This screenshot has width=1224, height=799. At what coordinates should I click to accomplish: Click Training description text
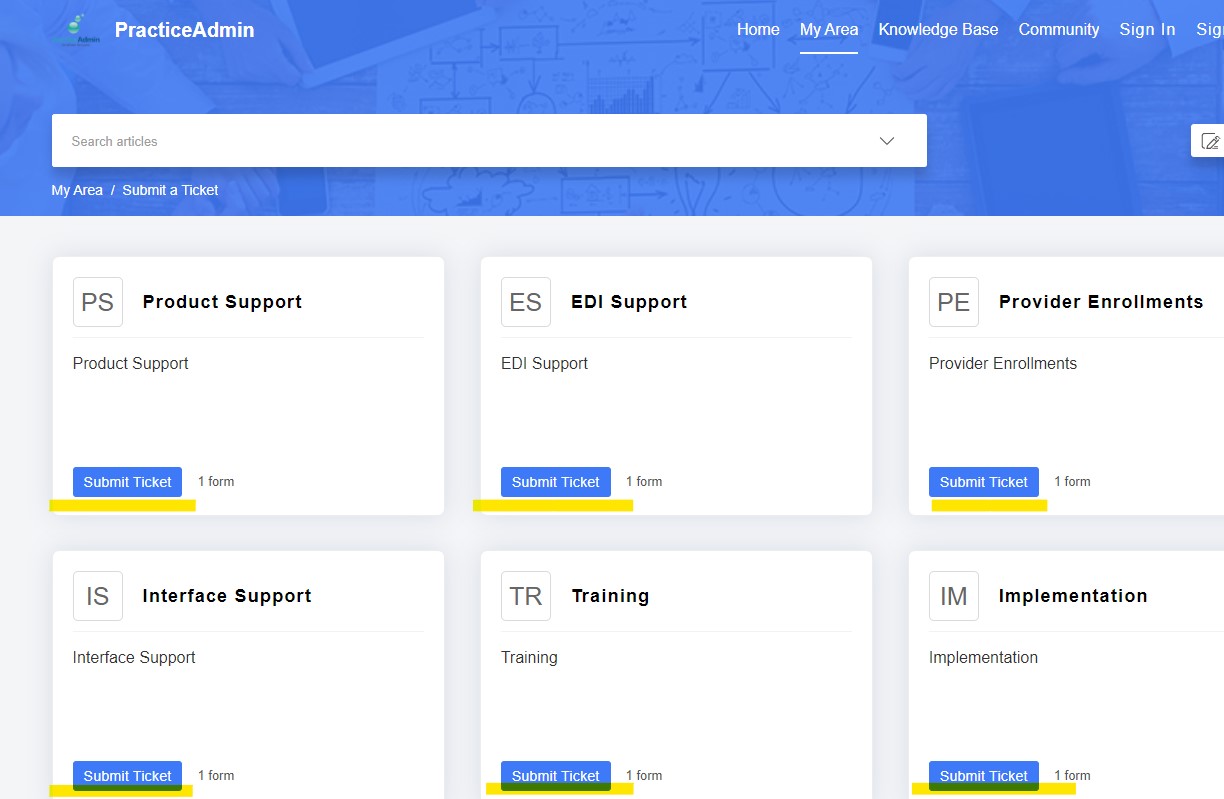(529, 658)
